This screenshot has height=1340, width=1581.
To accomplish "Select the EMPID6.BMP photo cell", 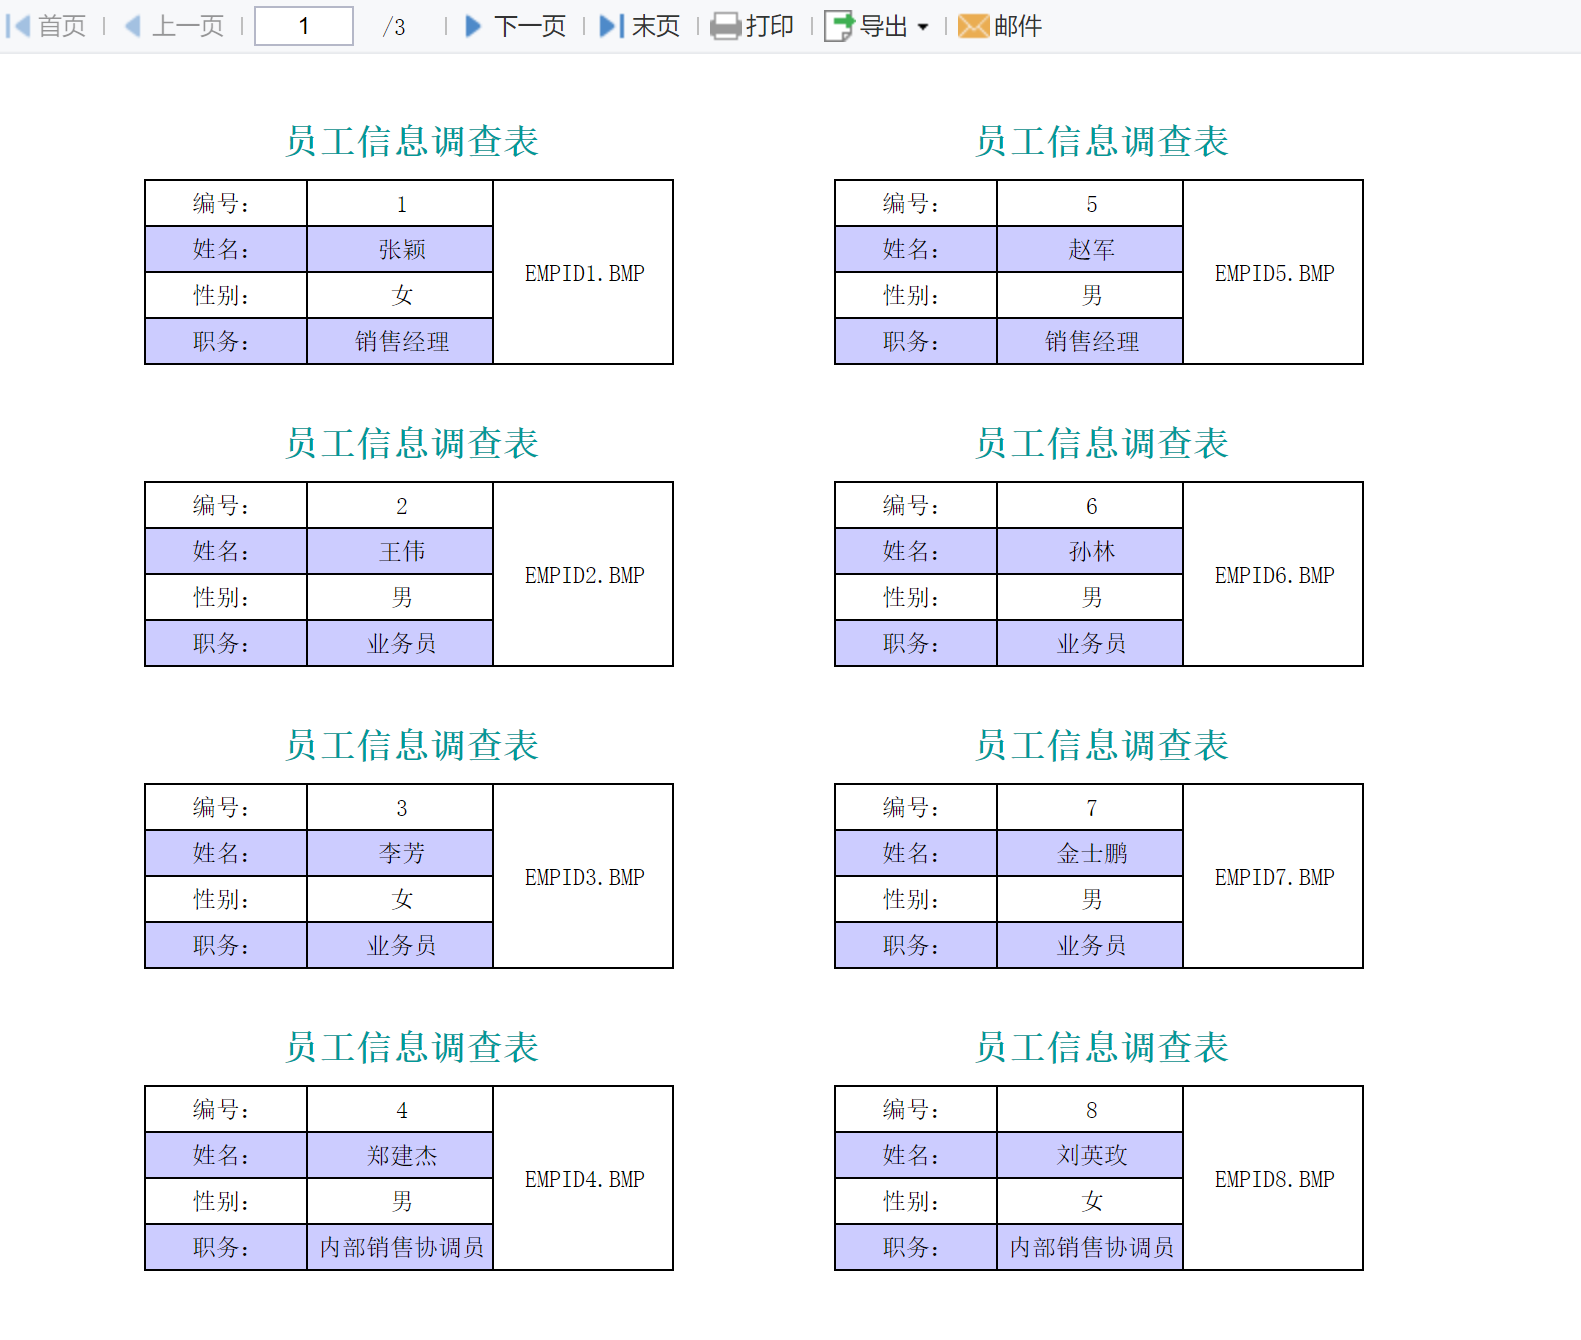I will [1273, 575].
